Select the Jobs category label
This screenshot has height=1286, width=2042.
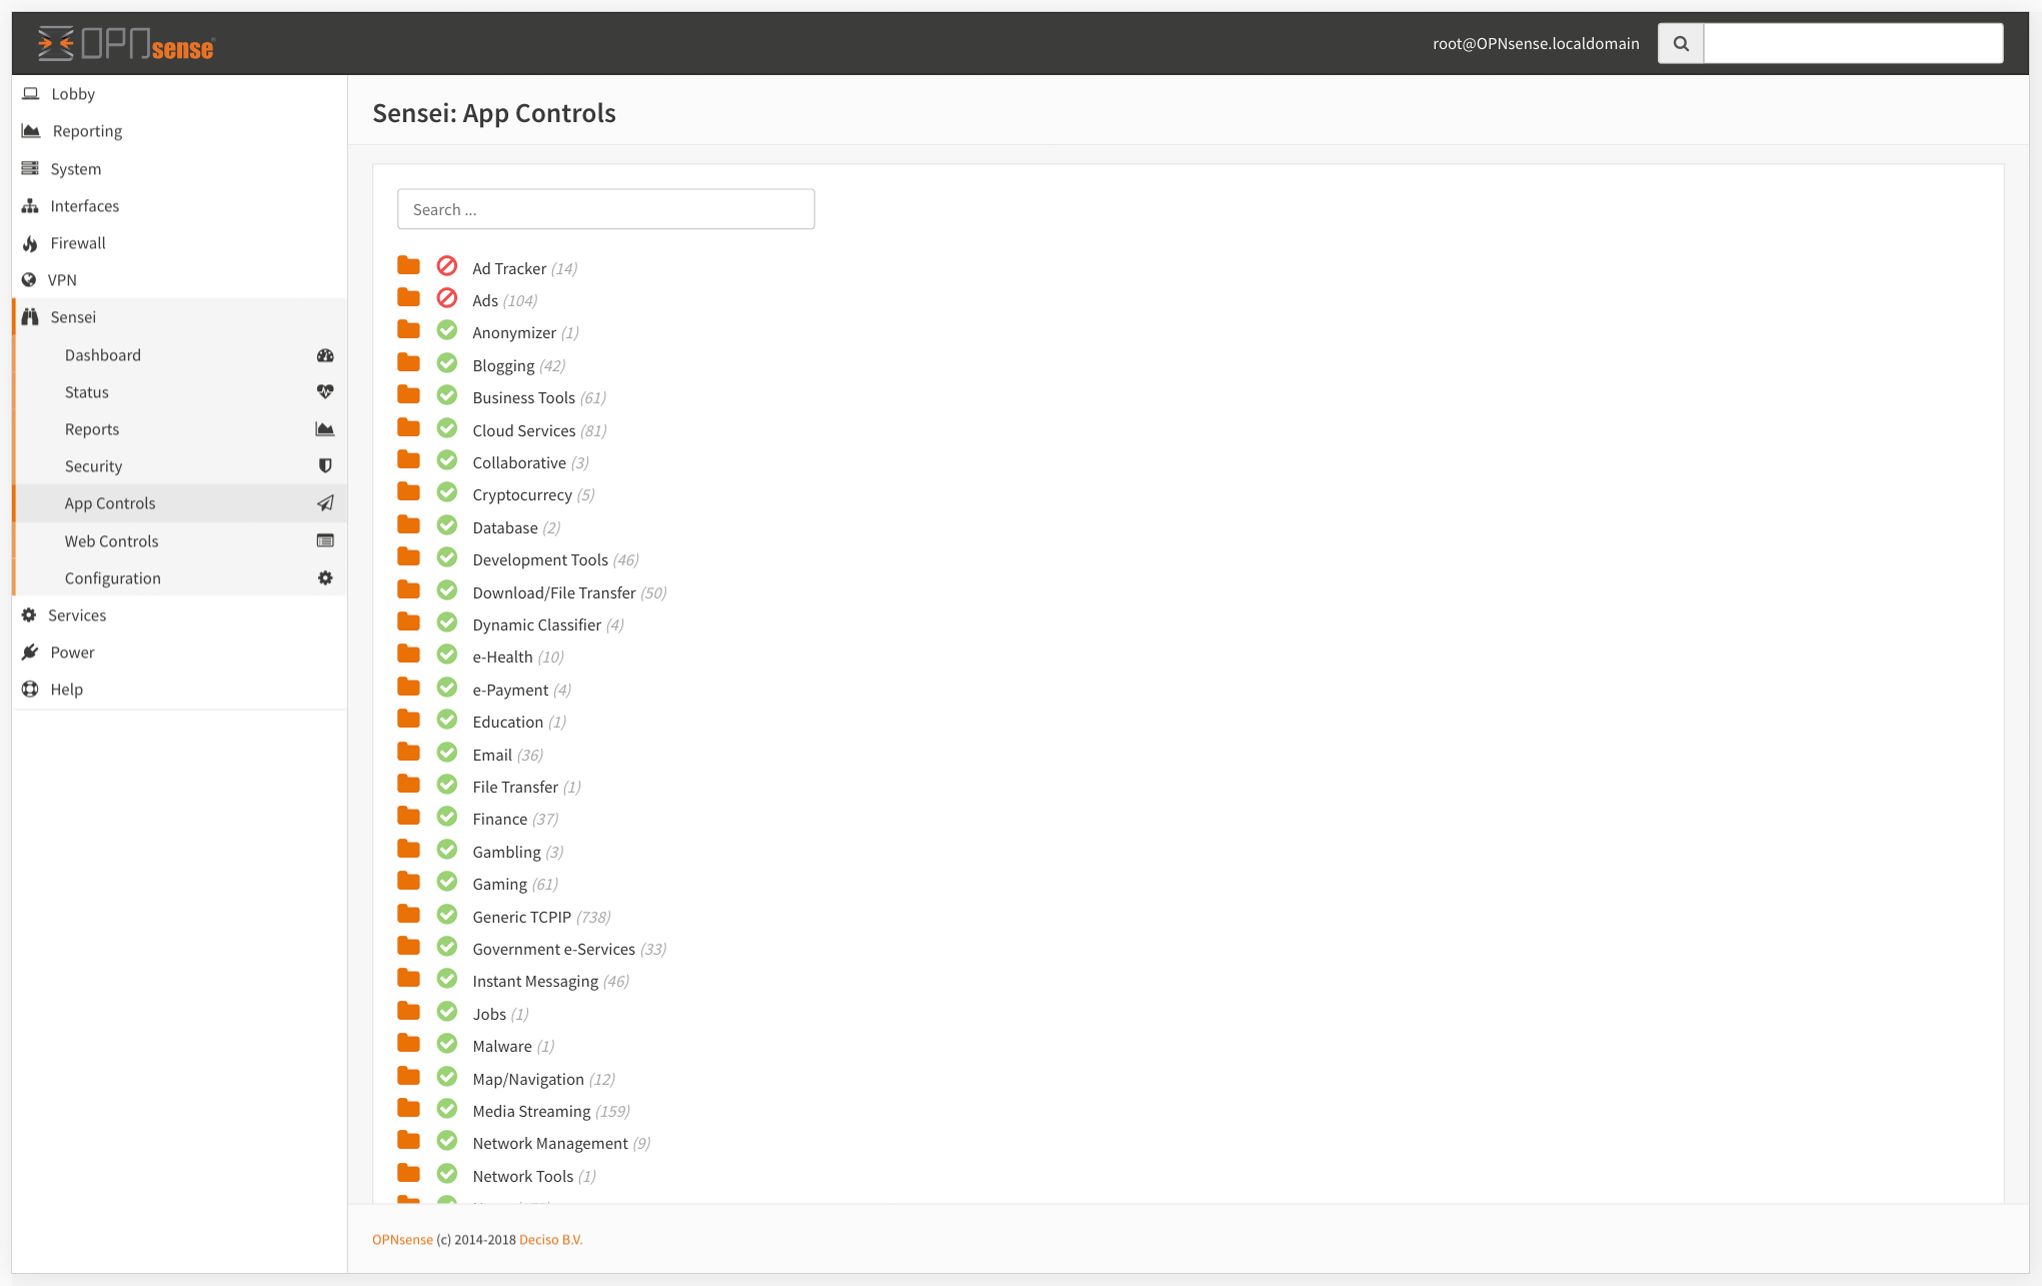click(x=489, y=1013)
